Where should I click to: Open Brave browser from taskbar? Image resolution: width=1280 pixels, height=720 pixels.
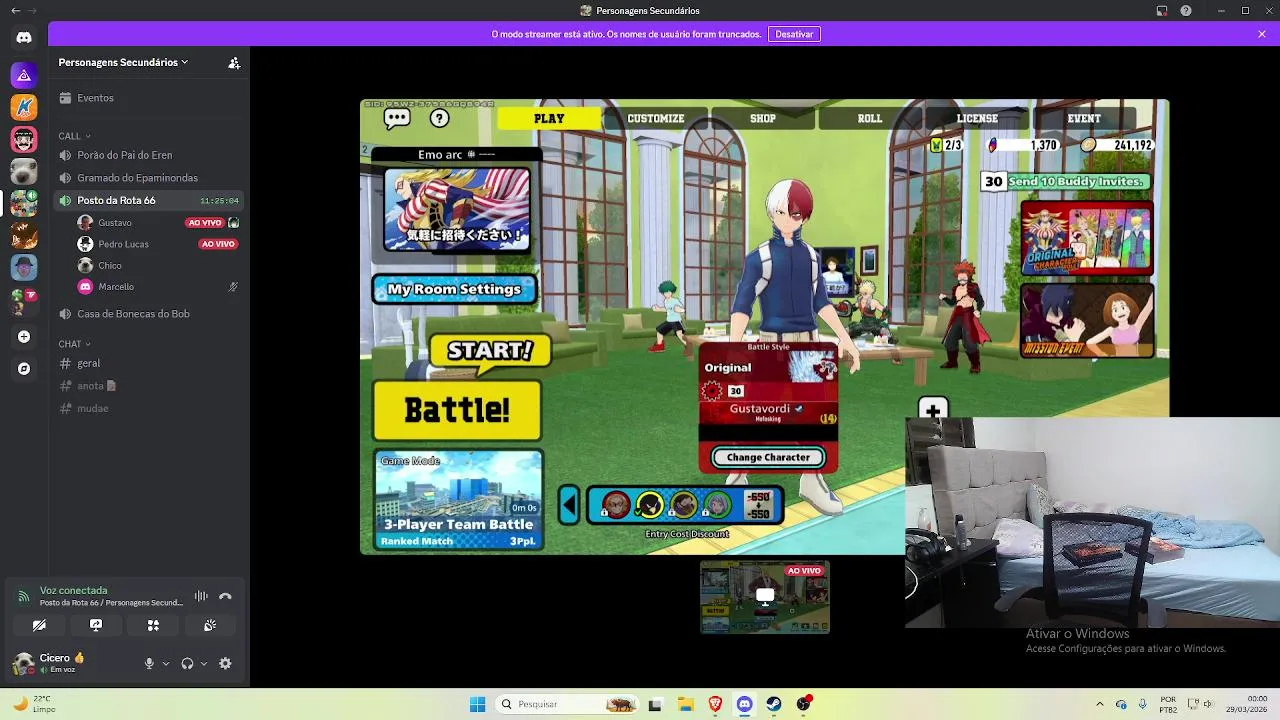[715, 704]
